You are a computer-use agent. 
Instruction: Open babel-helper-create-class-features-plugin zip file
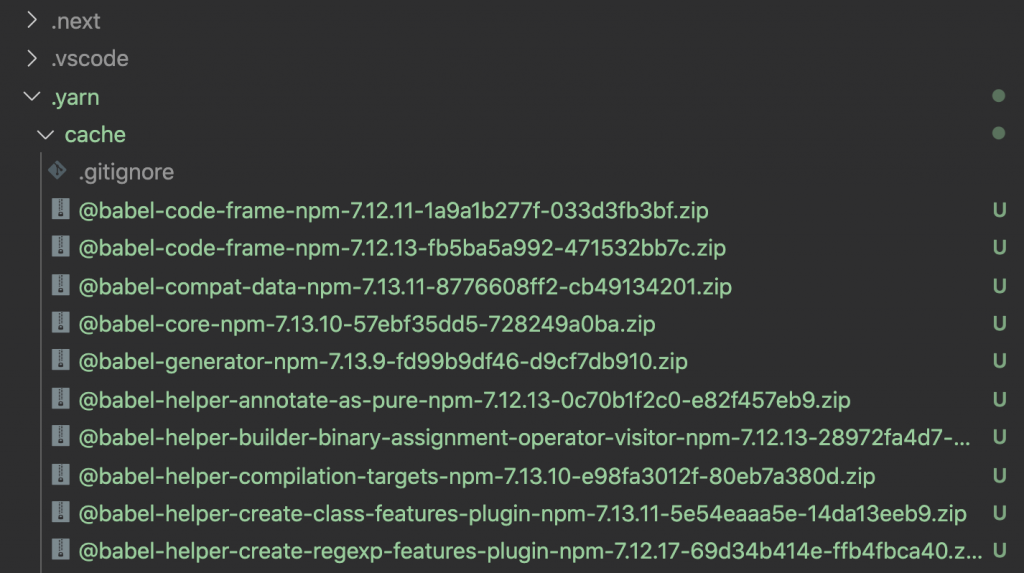(x=522, y=514)
